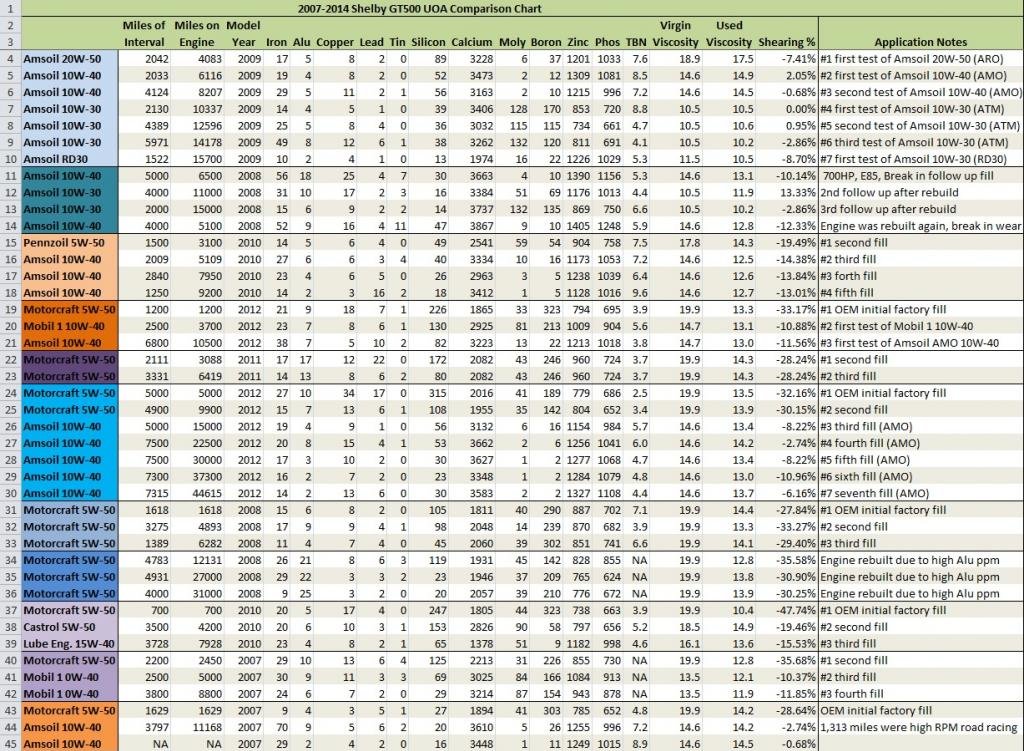This screenshot has width=1024, height=751.
Task: Select the chart title '2007-2014 Shelby GT500 UOA Comparison Chart'
Action: 419,9
